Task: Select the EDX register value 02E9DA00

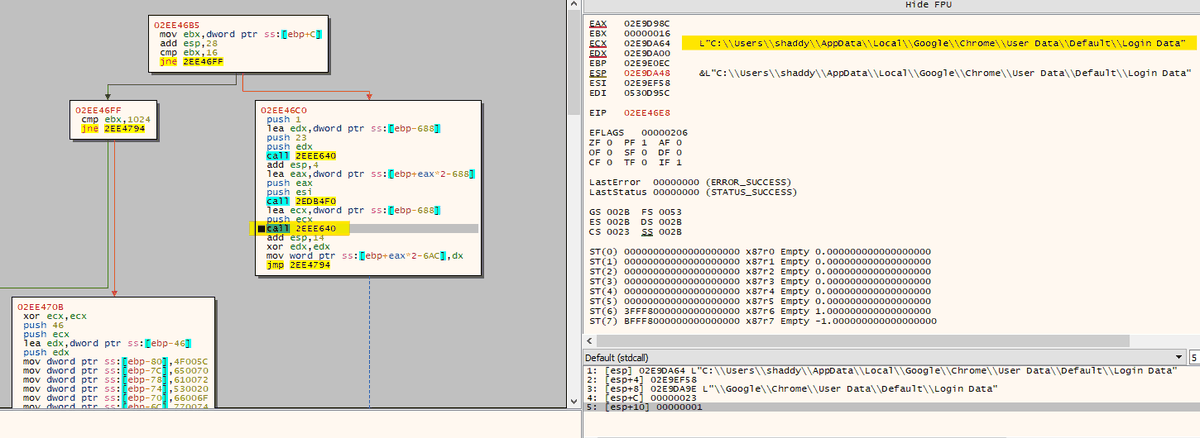Action: coord(646,53)
